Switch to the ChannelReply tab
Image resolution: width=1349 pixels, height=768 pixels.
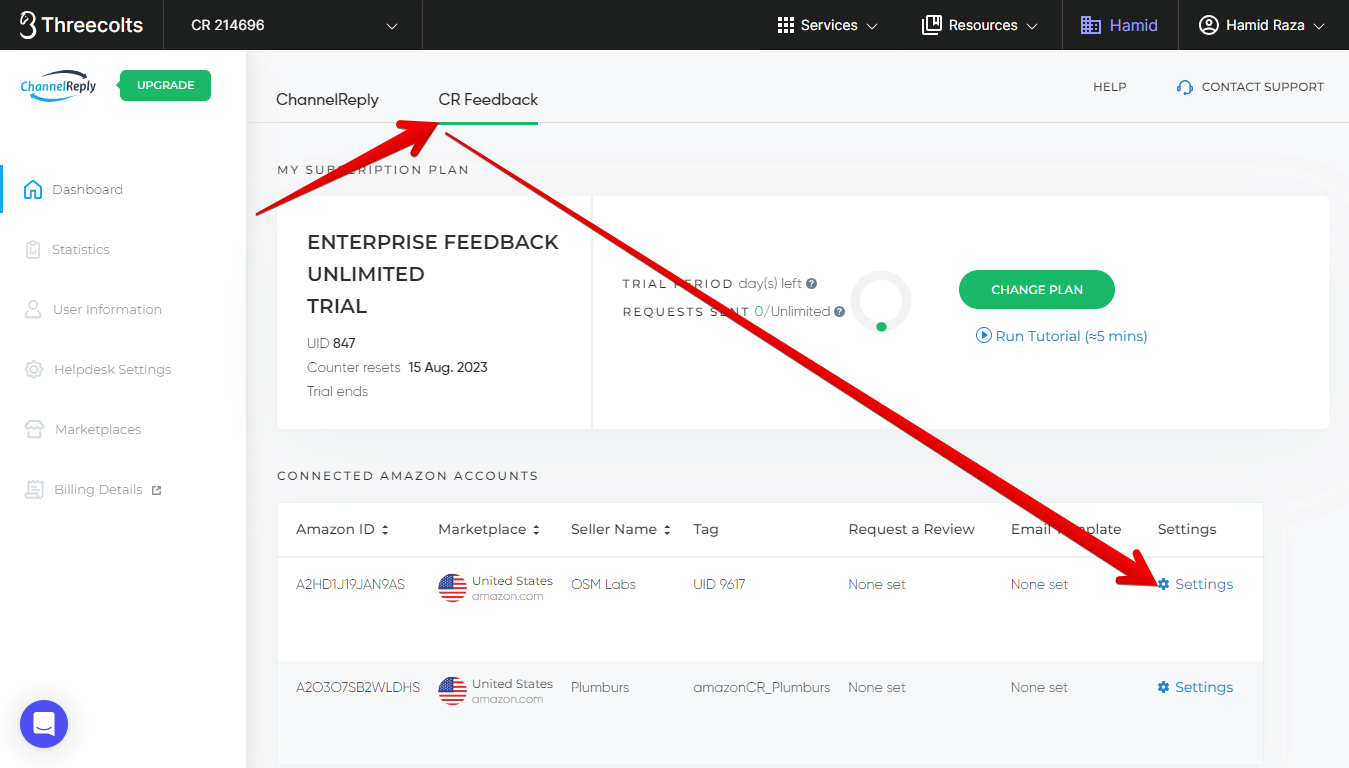tap(327, 99)
